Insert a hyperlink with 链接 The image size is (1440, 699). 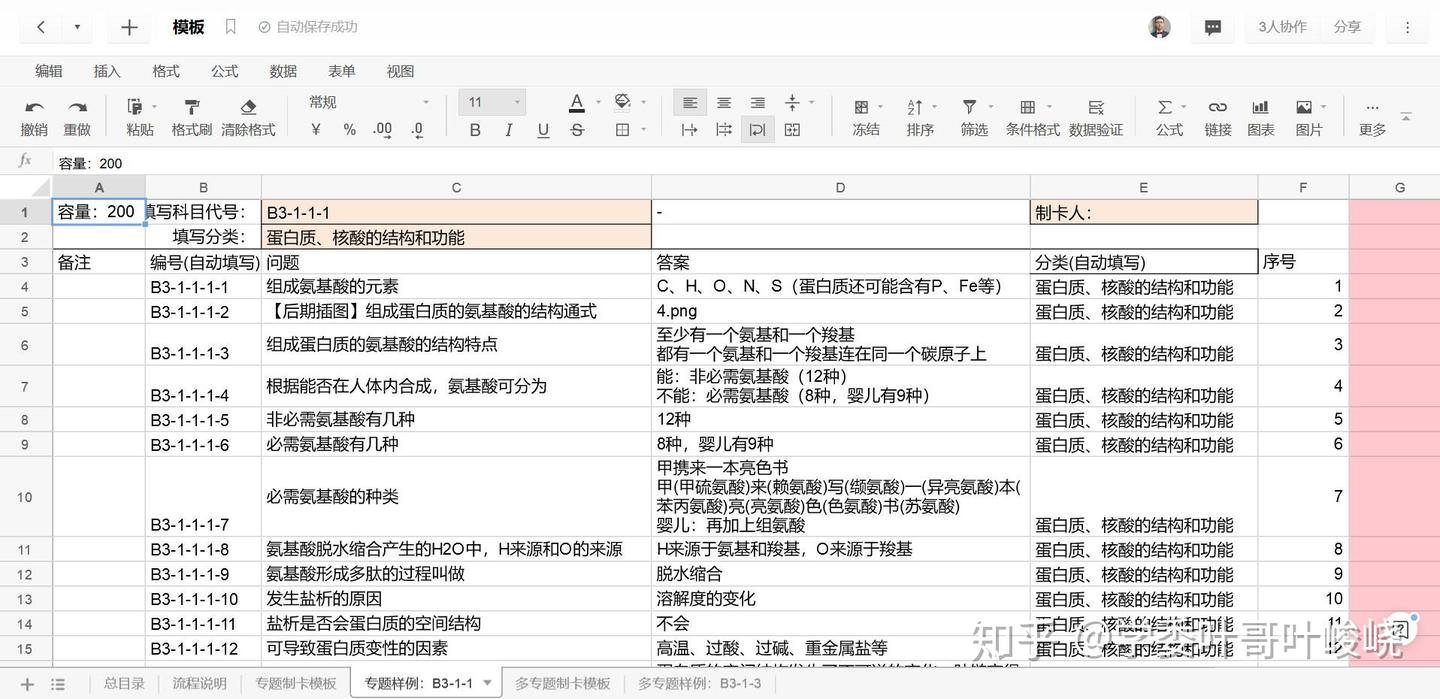pyautogui.click(x=1217, y=116)
